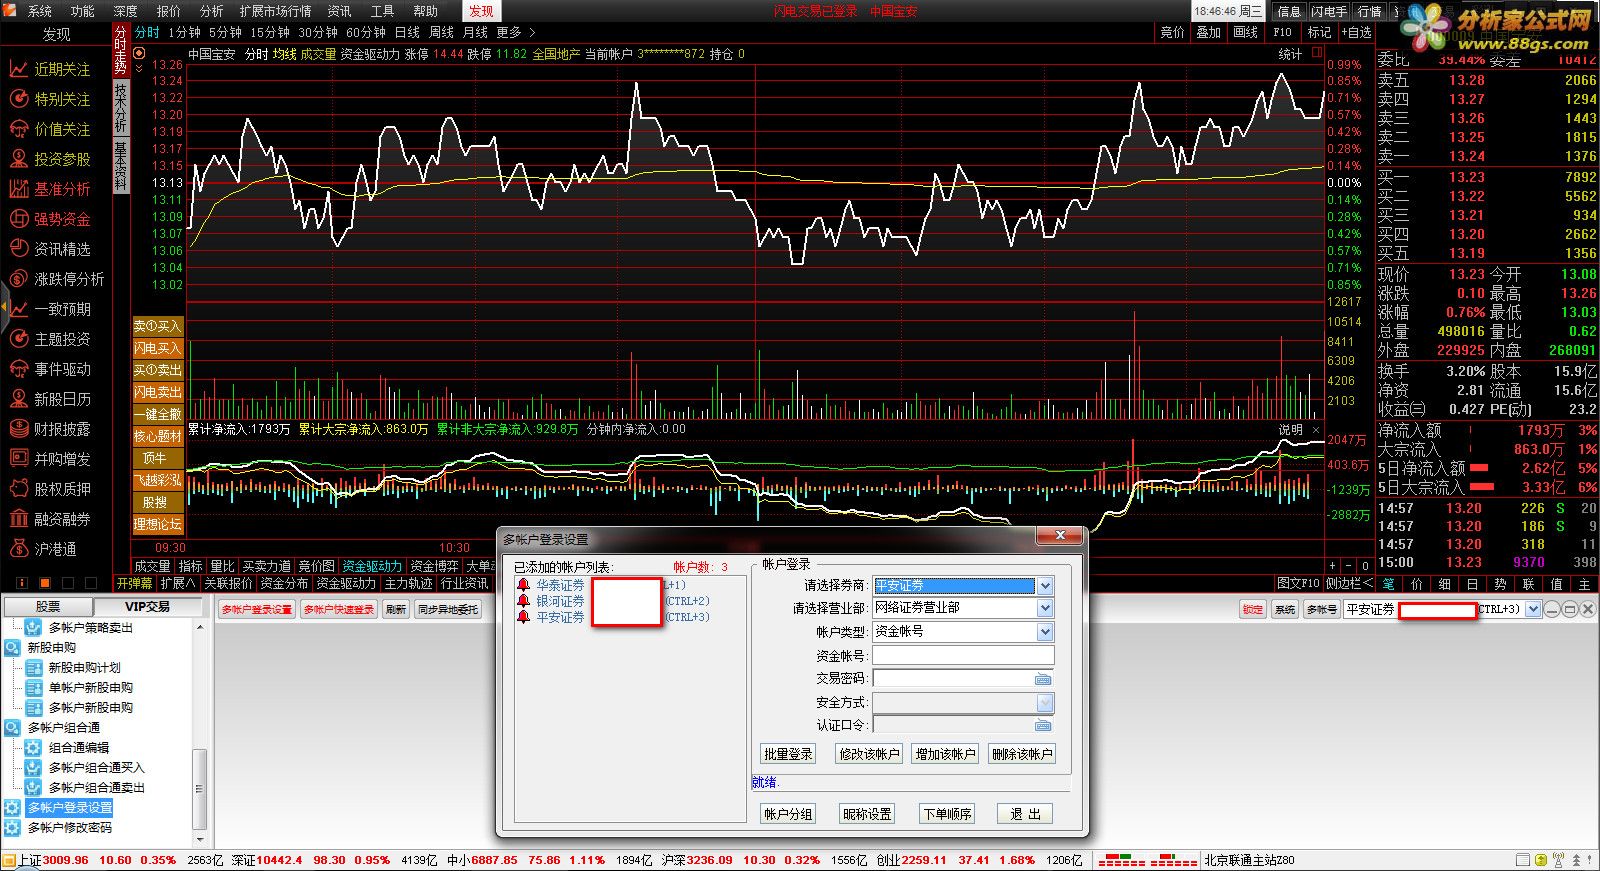1600x871 pixels.
Task: Select 日线 period tab
Action: [407, 32]
